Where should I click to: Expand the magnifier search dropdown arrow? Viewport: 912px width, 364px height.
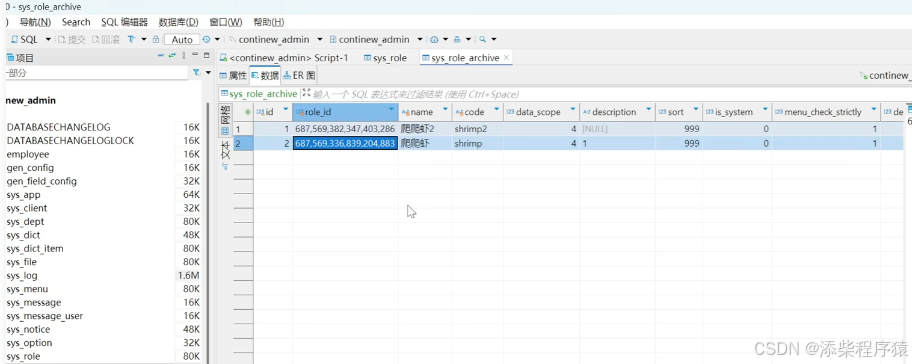[x=494, y=40]
